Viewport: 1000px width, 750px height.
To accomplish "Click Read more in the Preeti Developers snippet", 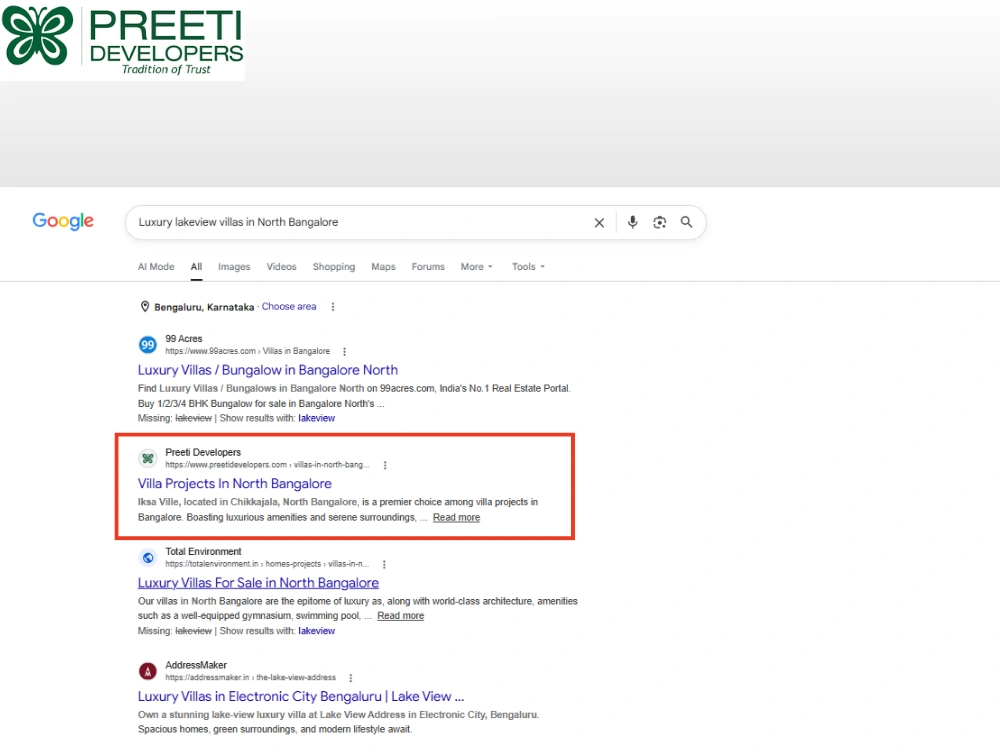I will click(x=457, y=517).
